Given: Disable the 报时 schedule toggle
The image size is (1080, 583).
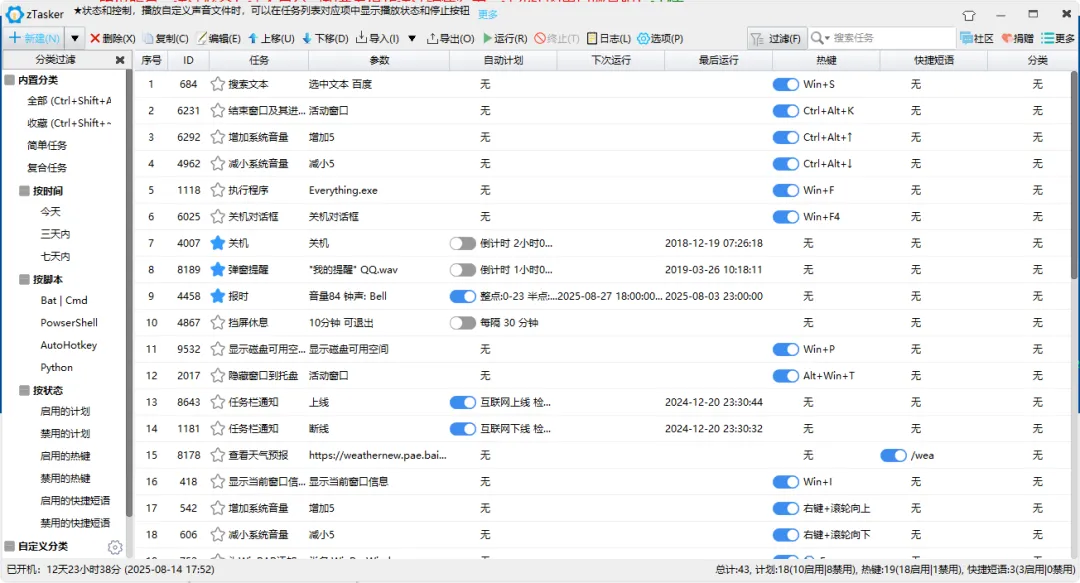Looking at the screenshot, I should [x=462, y=296].
